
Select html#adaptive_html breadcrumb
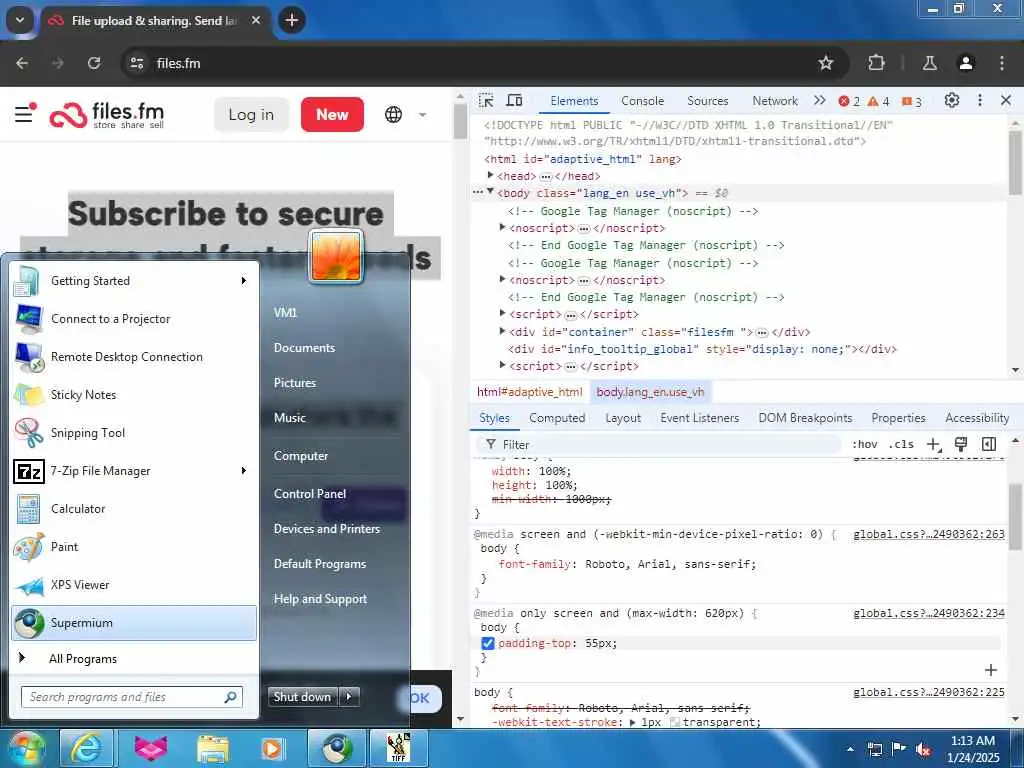click(x=530, y=392)
